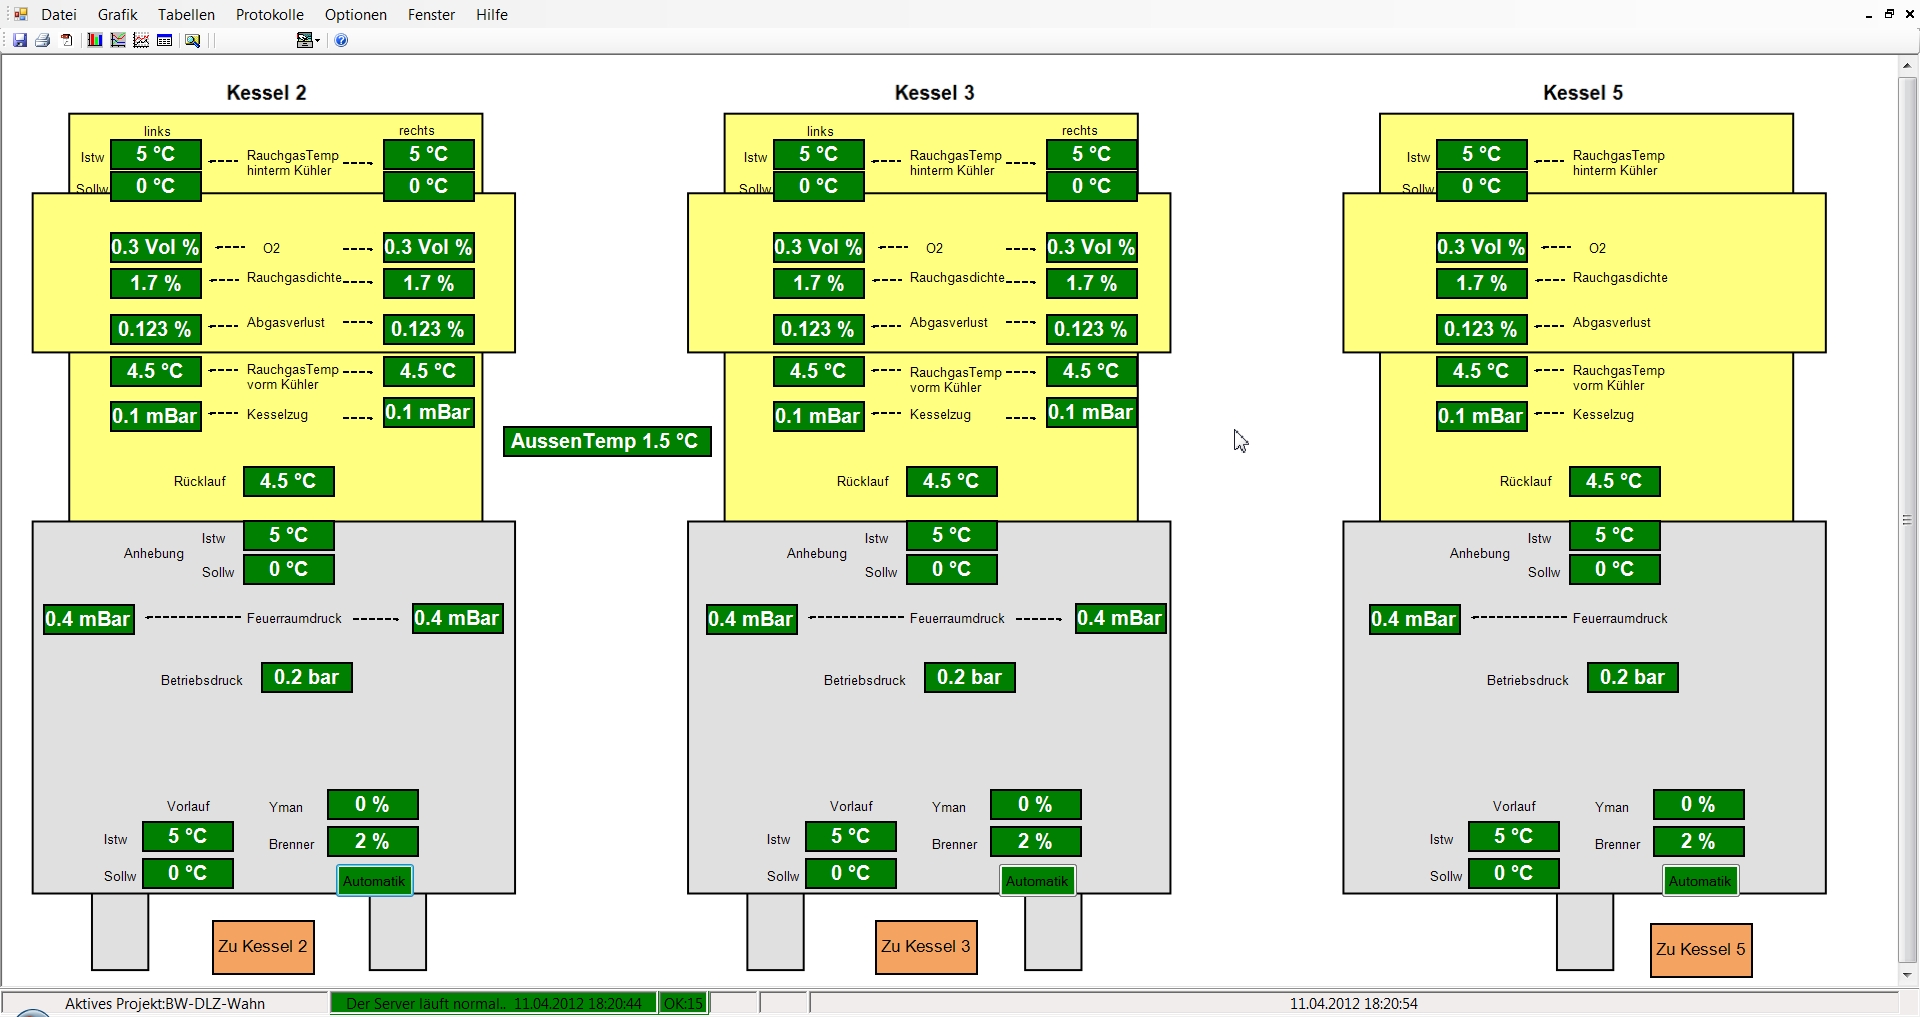Toggle the Automatik mode for Kessel 5
The width and height of the screenshot is (1920, 1017).
[1700, 881]
